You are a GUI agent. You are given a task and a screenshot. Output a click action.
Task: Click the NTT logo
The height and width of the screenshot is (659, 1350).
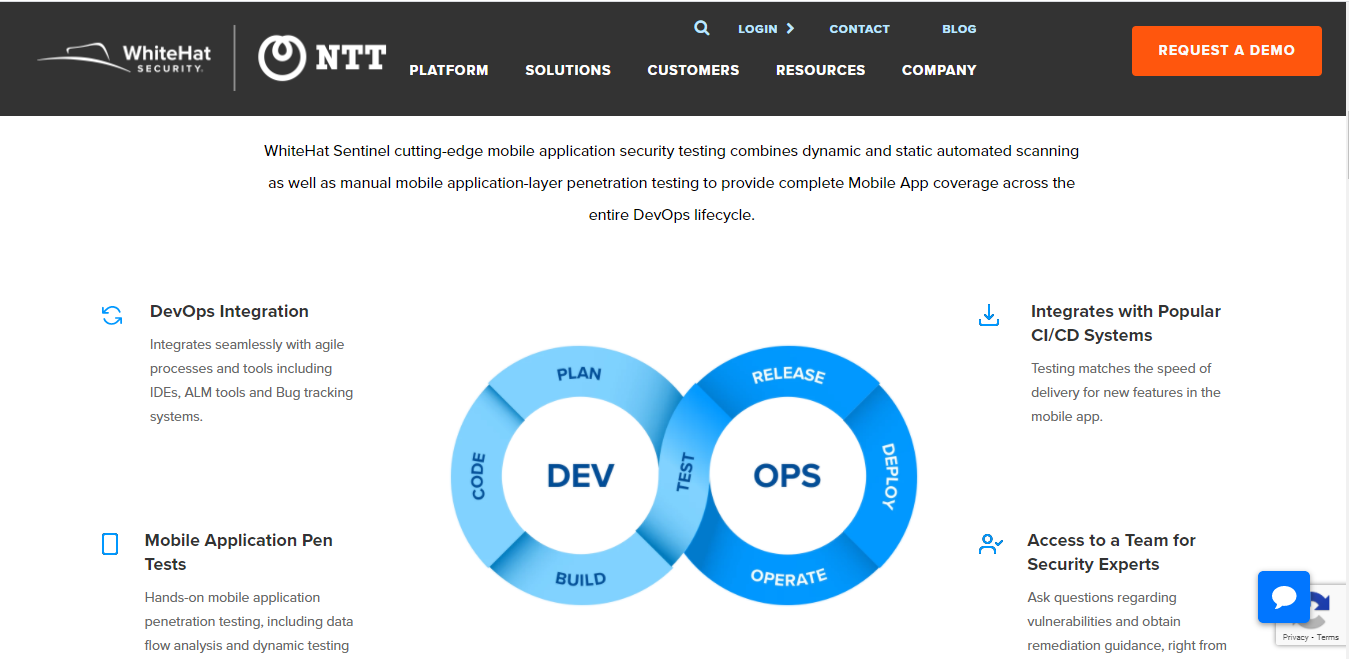pyautogui.click(x=322, y=57)
